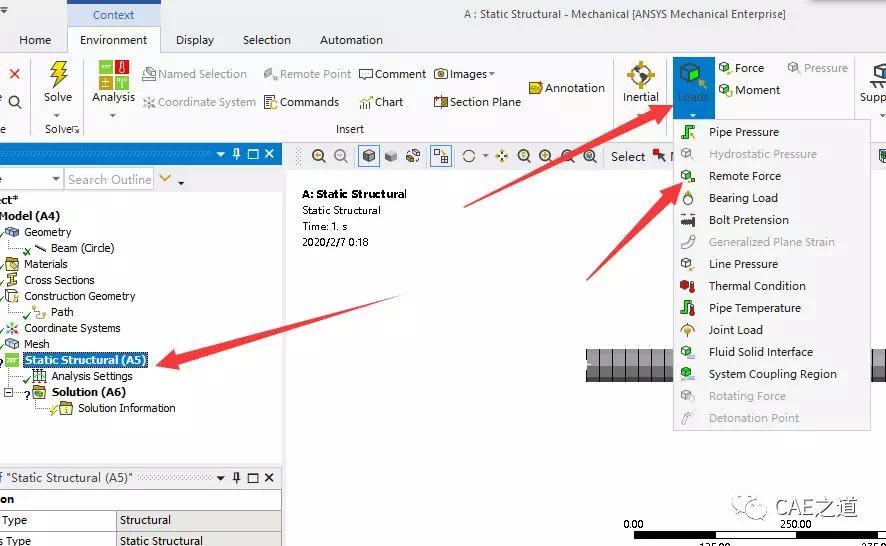The image size is (886, 546).
Task: Click the Solve lightning bolt icon
Action: click(58, 73)
